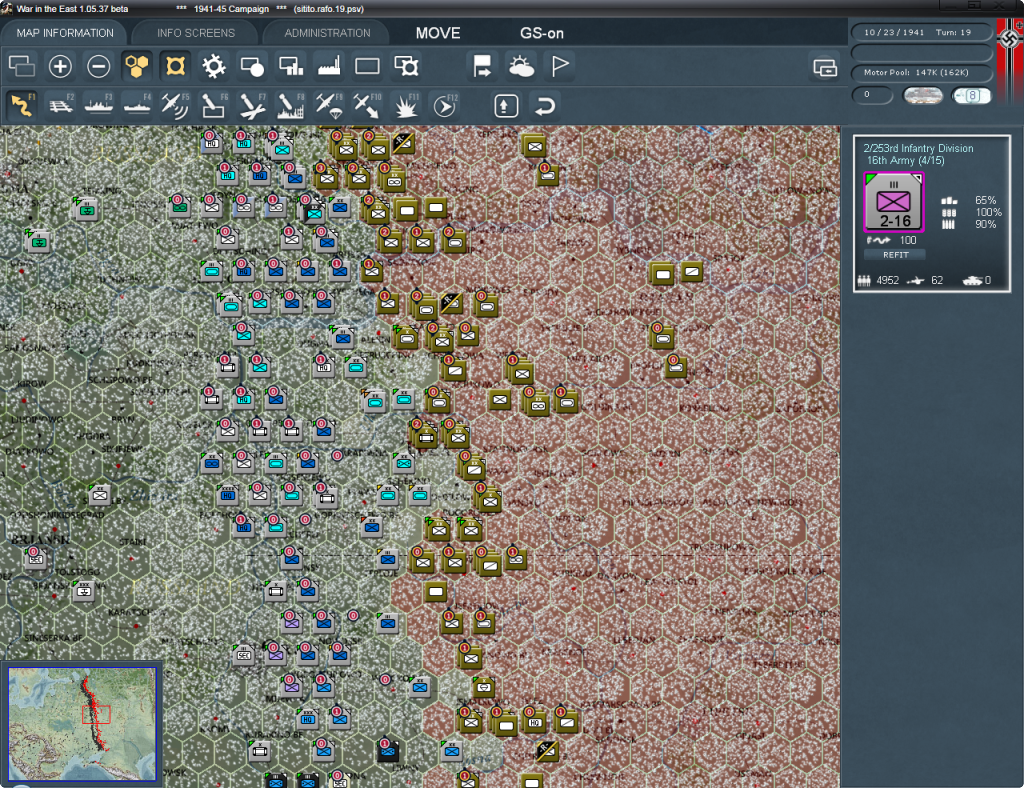Image resolution: width=1024 pixels, height=788 pixels.
Task: Show the weather map via sun-cloud icon
Action: click(521, 66)
